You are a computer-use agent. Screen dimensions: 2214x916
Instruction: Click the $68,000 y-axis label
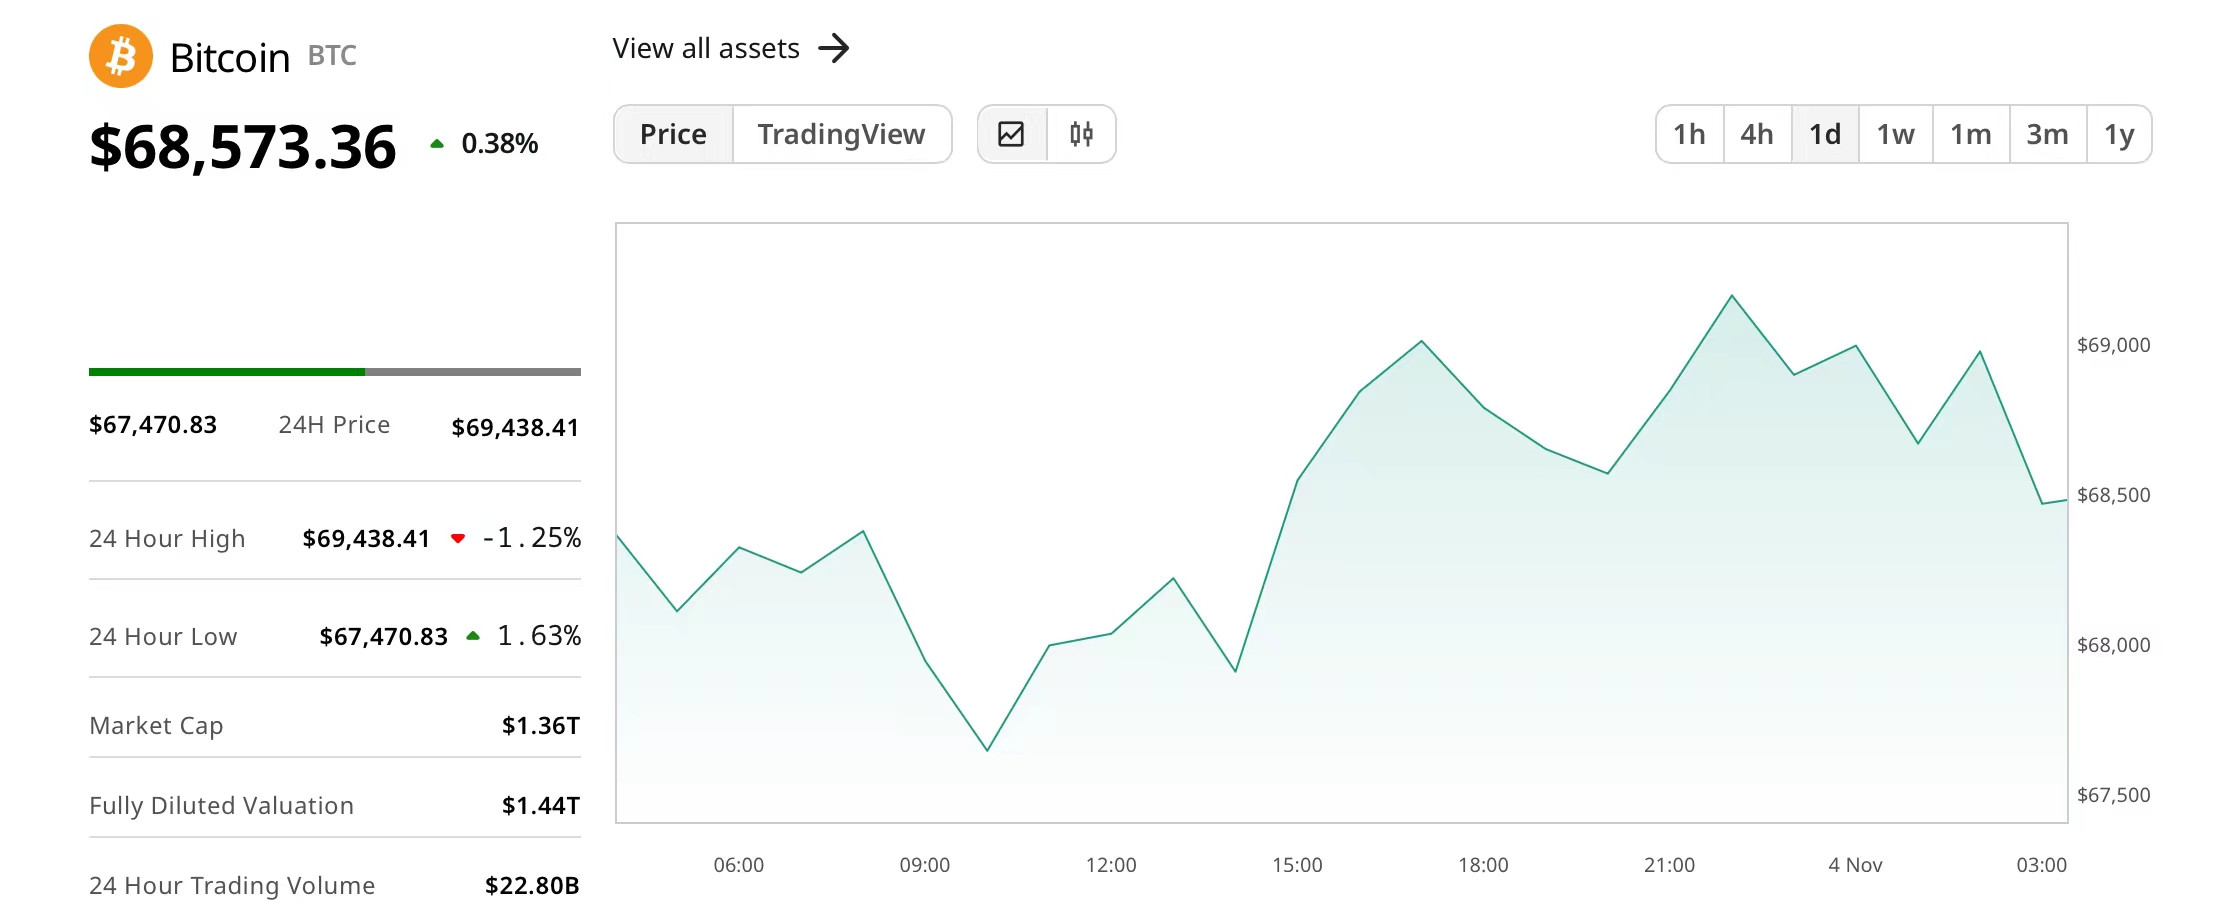tap(2114, 645)
